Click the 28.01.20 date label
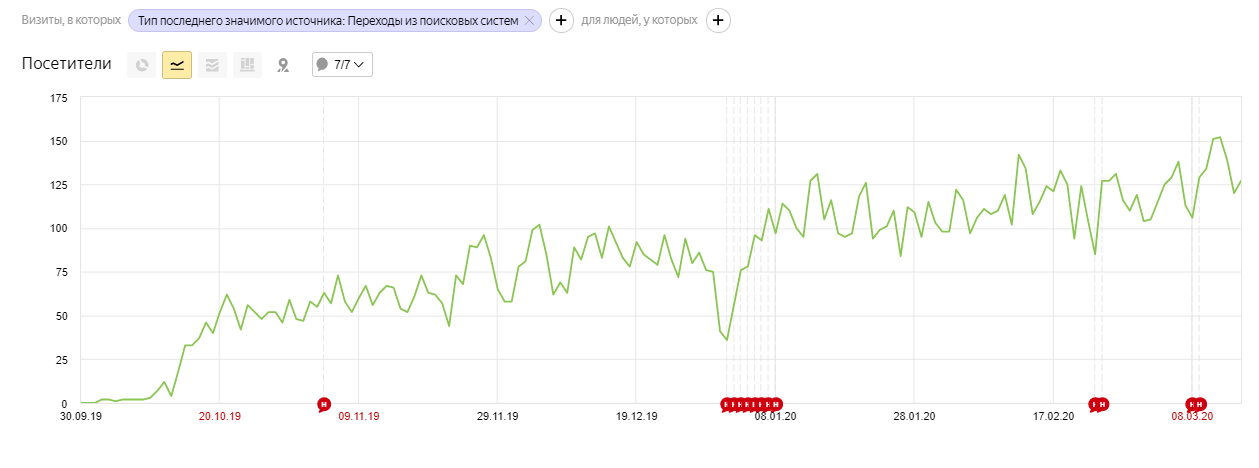Screen dimensions: 1259x468 (914, 417)
